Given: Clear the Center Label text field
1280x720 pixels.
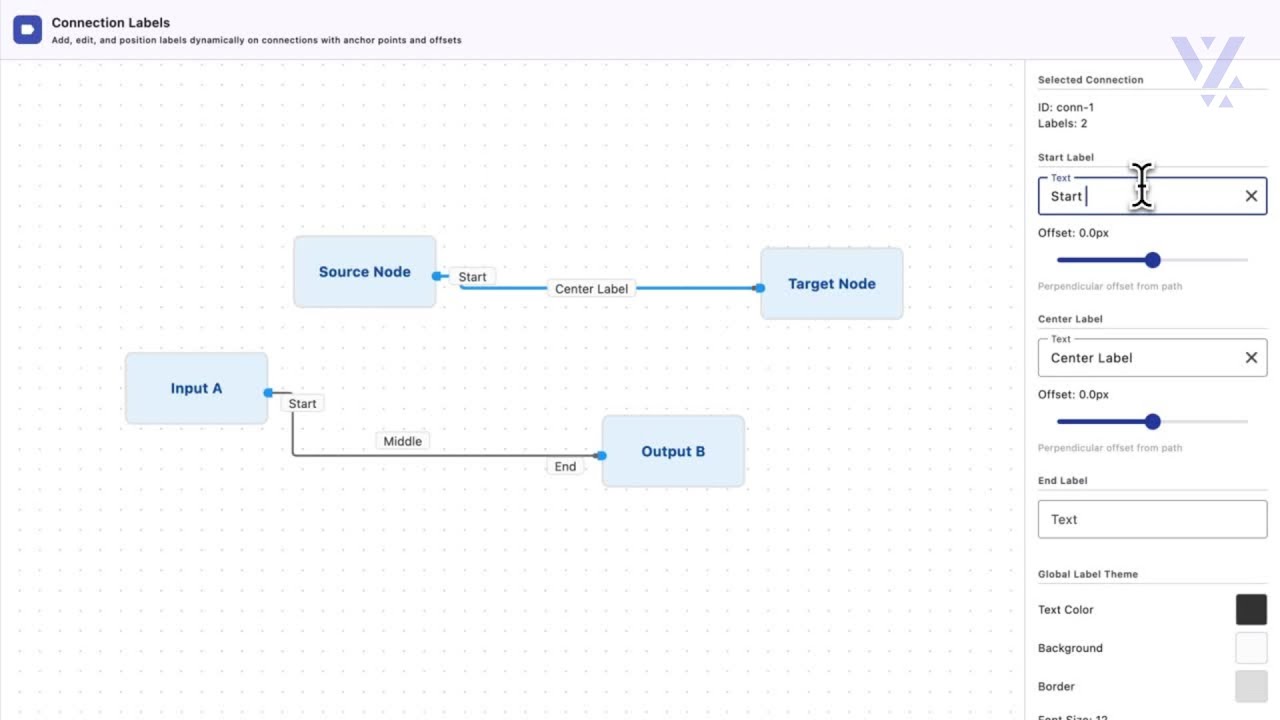Looking at the screenshot, I should click(1251, 357).
